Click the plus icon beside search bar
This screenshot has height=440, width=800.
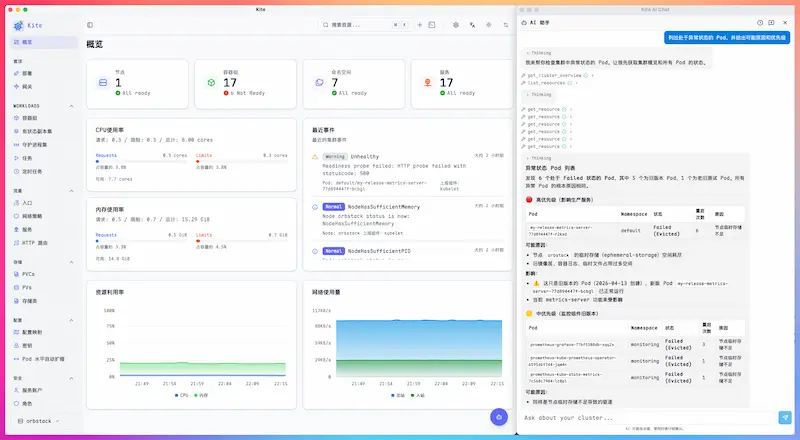(419, 25)
